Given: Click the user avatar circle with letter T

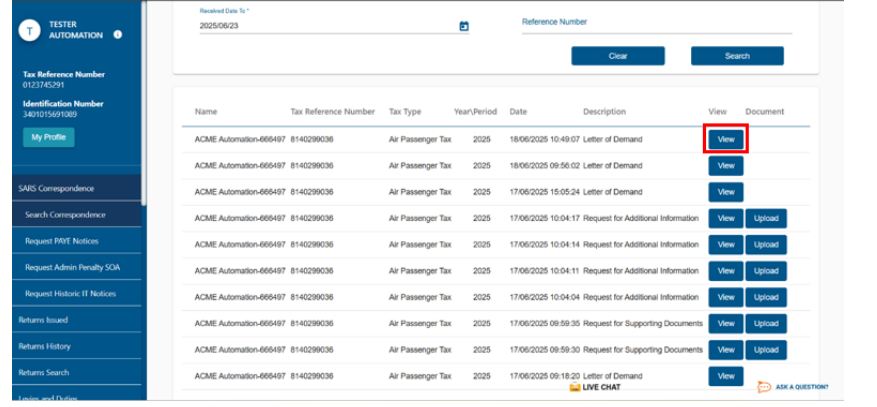Looking at the screenshot, I should click(x=30, y=30).
